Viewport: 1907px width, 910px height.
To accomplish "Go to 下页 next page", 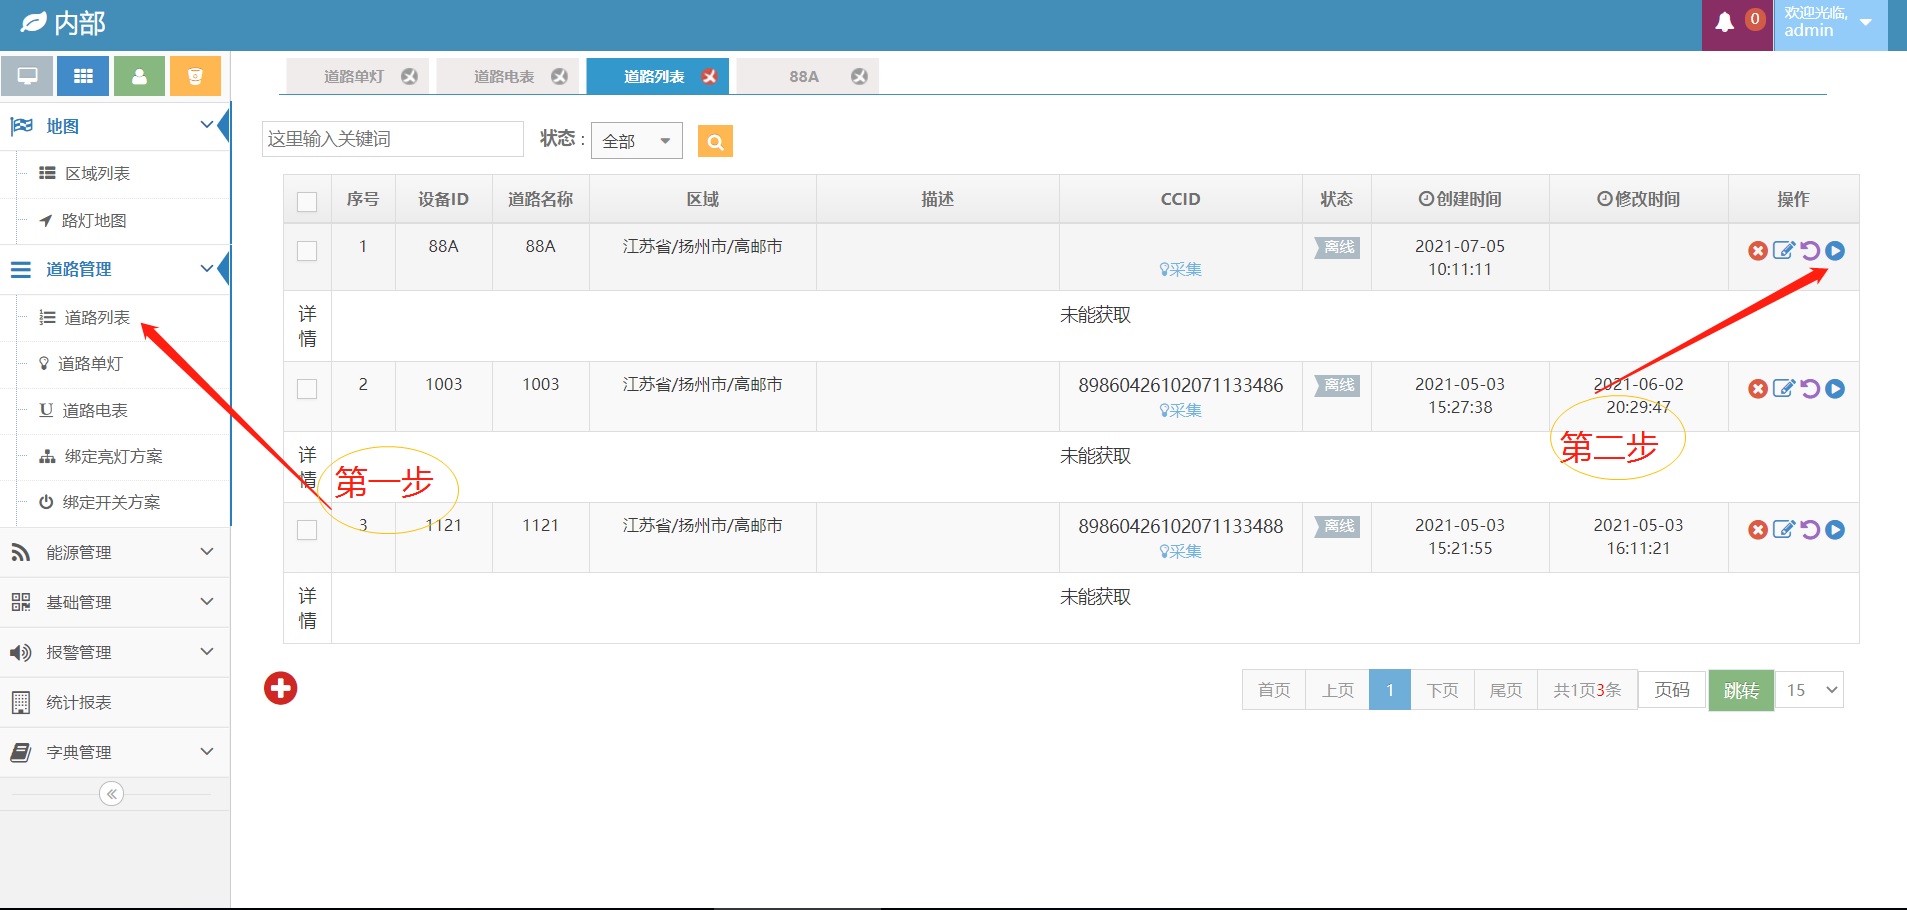I will 1442,690.
